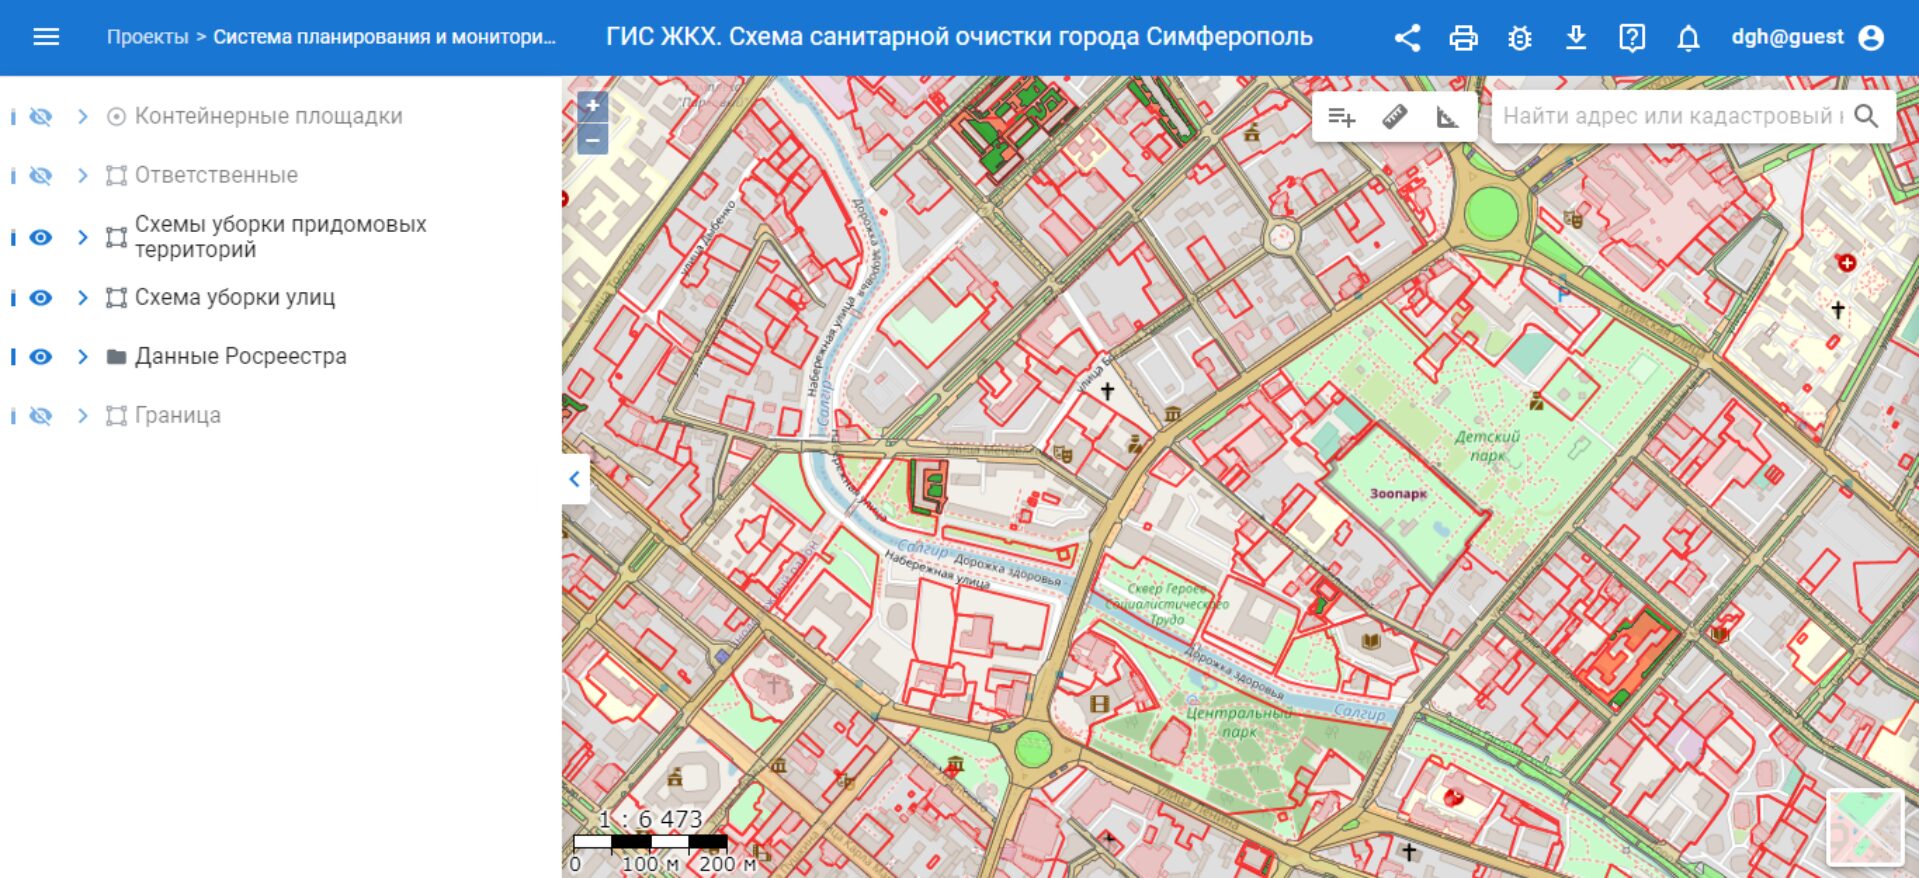The height and width of the screenshot is (878, 1919).
Task: Click Зоопарк label on map
Action: (x=1398, y=493)
